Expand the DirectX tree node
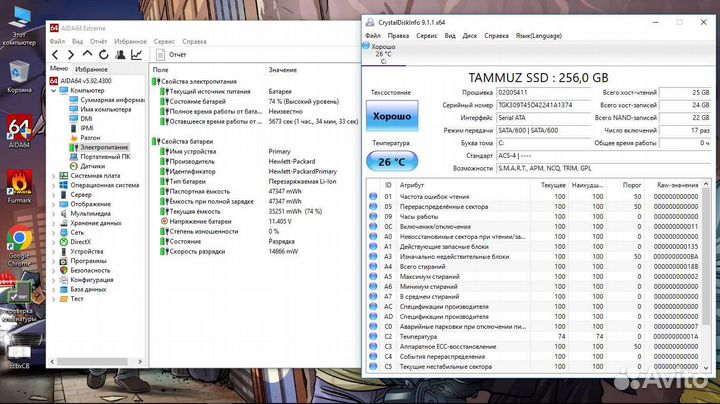720x404 pixels. point(54,242)
